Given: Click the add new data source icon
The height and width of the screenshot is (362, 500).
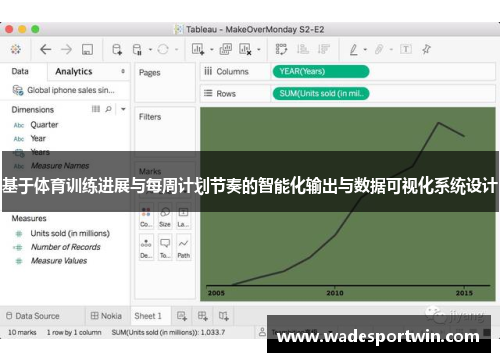Looking at the screenshot, I should [x=117, y=49].
